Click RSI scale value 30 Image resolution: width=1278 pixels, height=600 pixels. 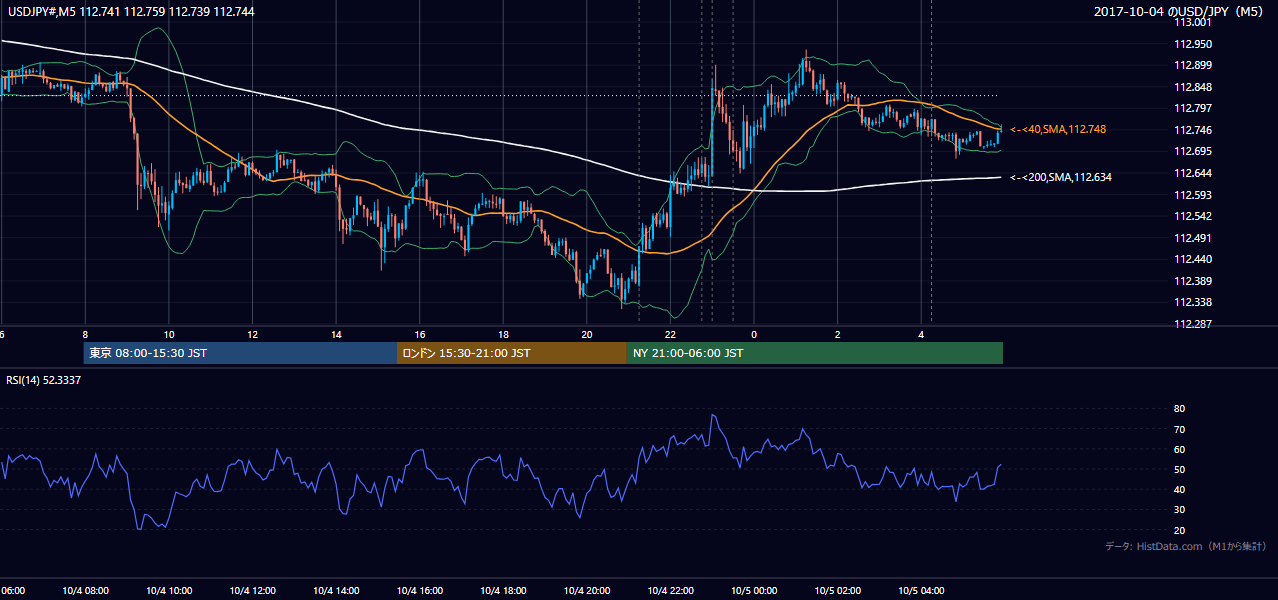(x=1179, y=509)
